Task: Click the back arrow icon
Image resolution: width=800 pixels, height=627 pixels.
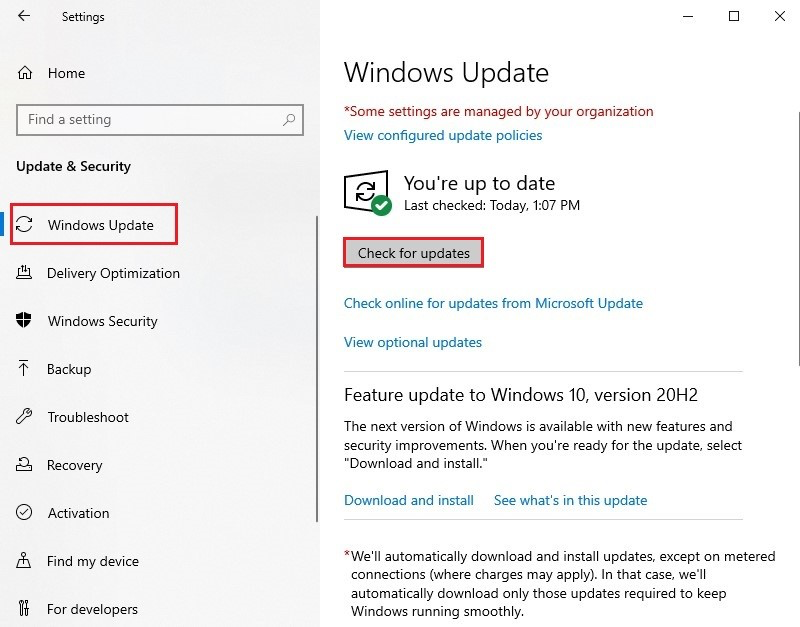Action: 24,16
